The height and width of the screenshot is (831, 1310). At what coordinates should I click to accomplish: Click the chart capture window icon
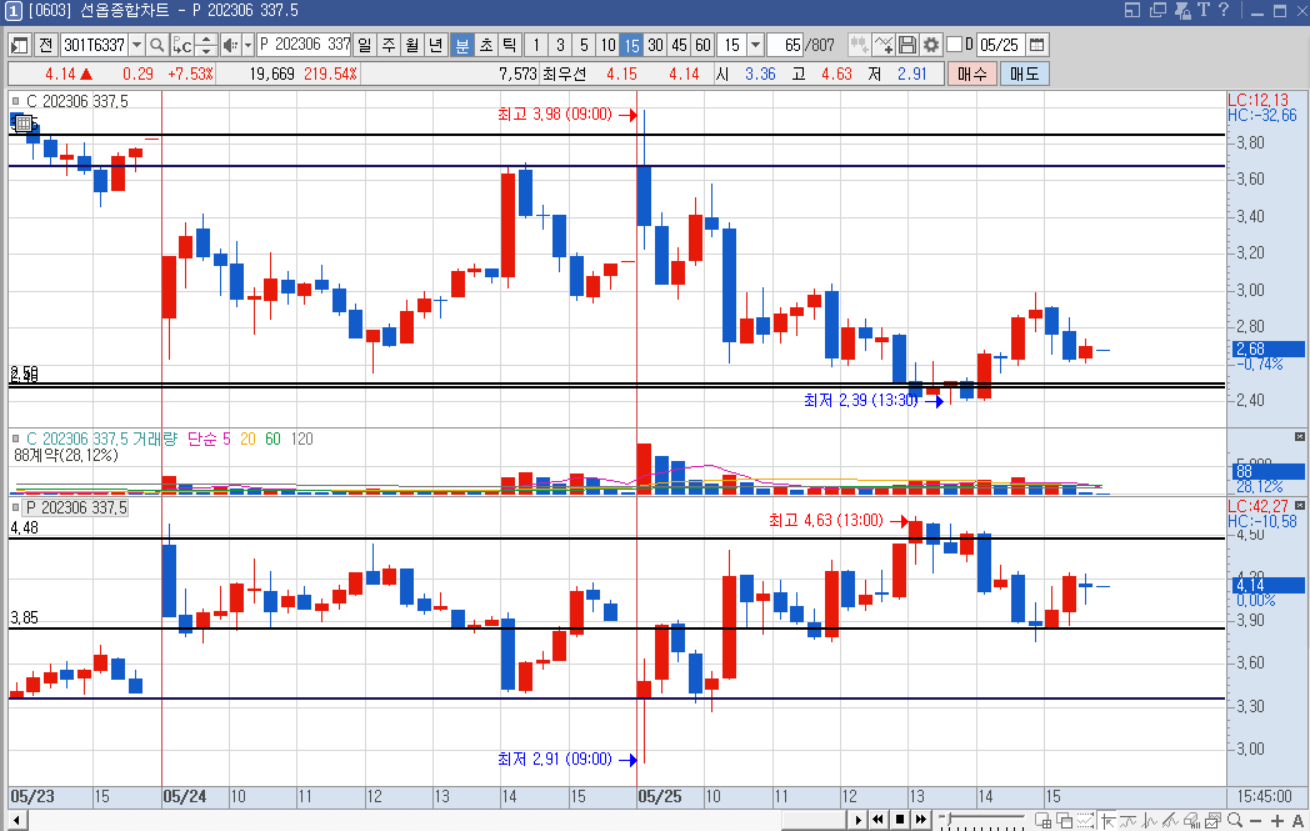pyautogui.click(x=1213, y=820)
